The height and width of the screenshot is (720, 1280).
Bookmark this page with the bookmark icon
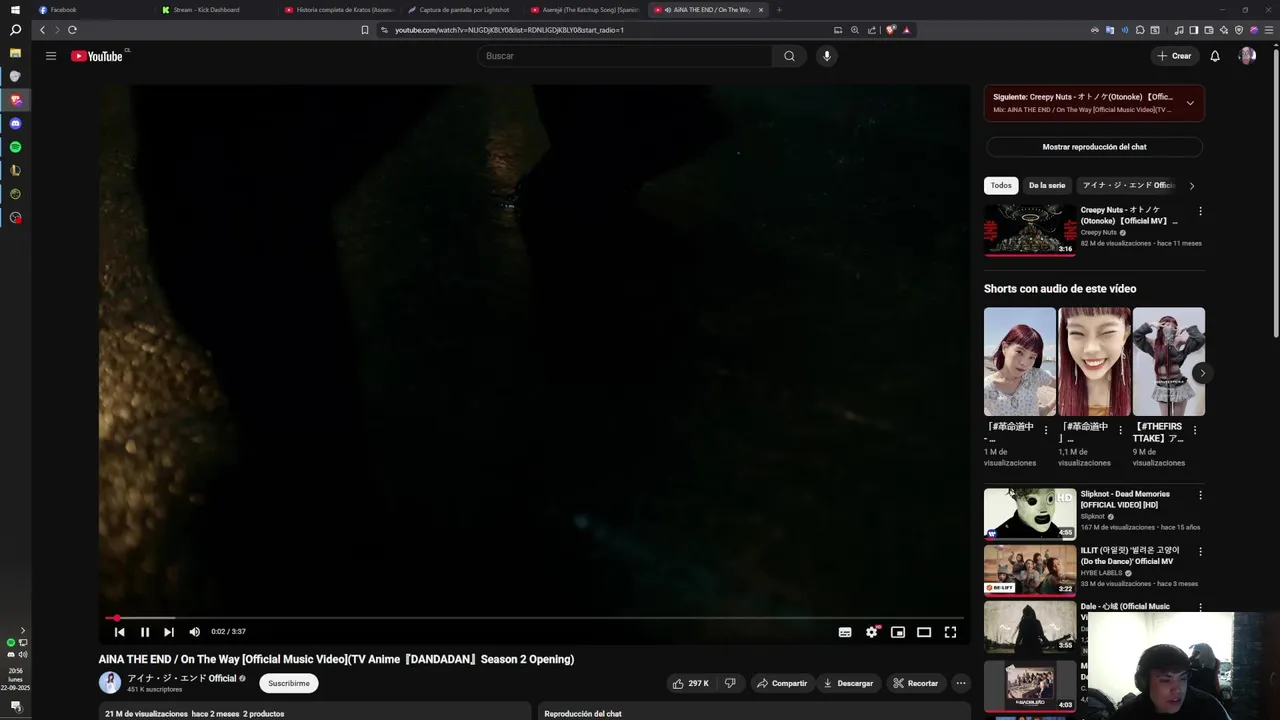[x=365, y=30]
